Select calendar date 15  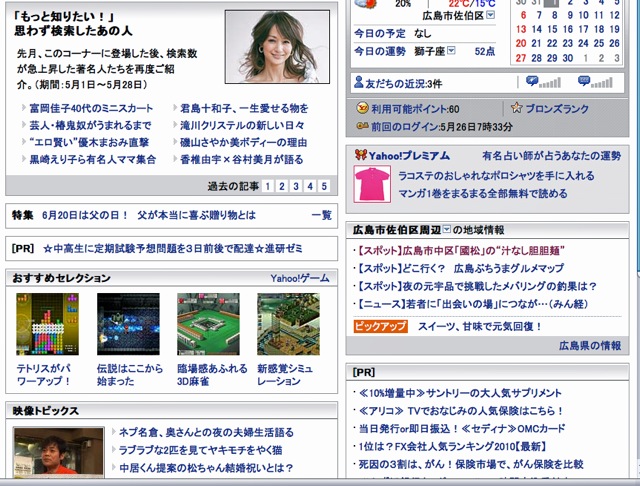[x=552, y=29]
